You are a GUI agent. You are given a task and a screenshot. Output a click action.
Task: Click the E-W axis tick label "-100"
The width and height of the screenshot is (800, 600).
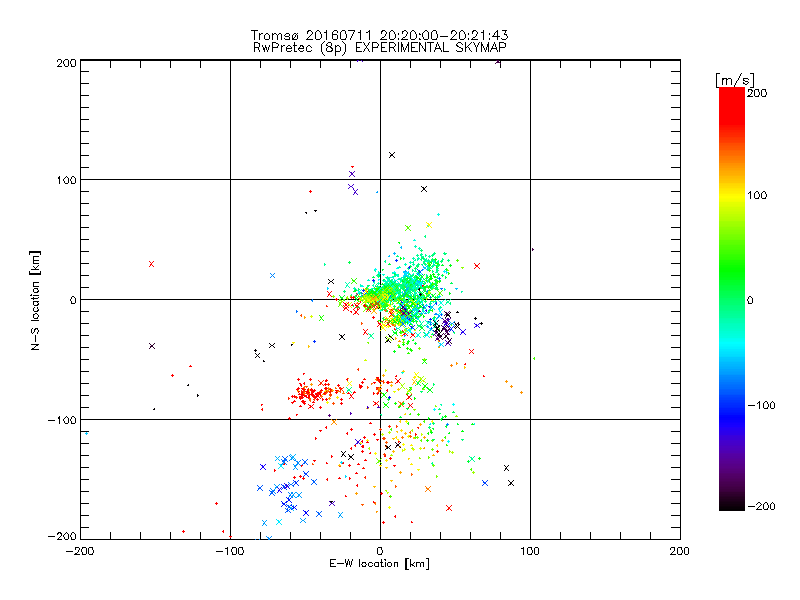(230, 551)
